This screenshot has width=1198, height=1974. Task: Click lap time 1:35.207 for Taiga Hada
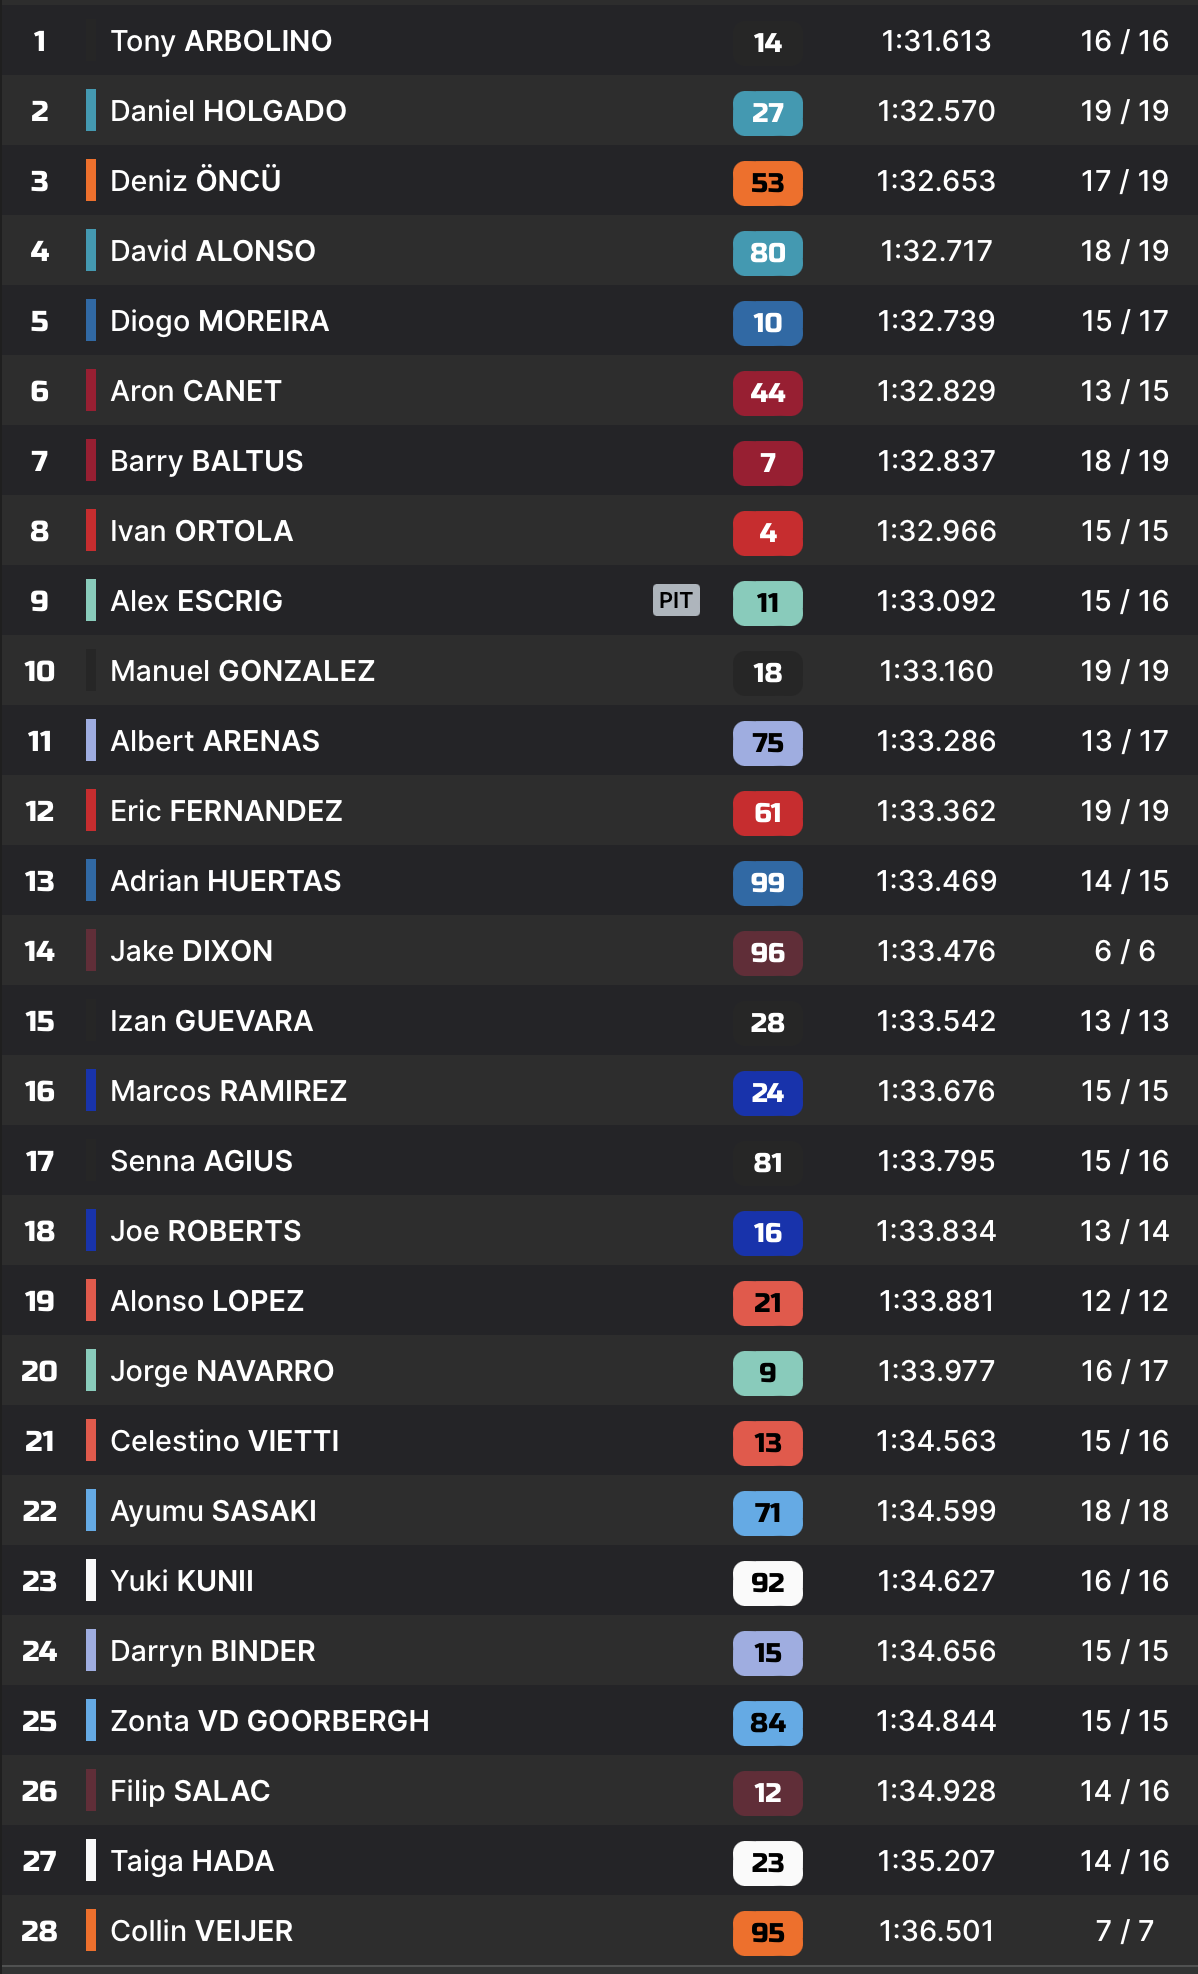(936, 1861)
